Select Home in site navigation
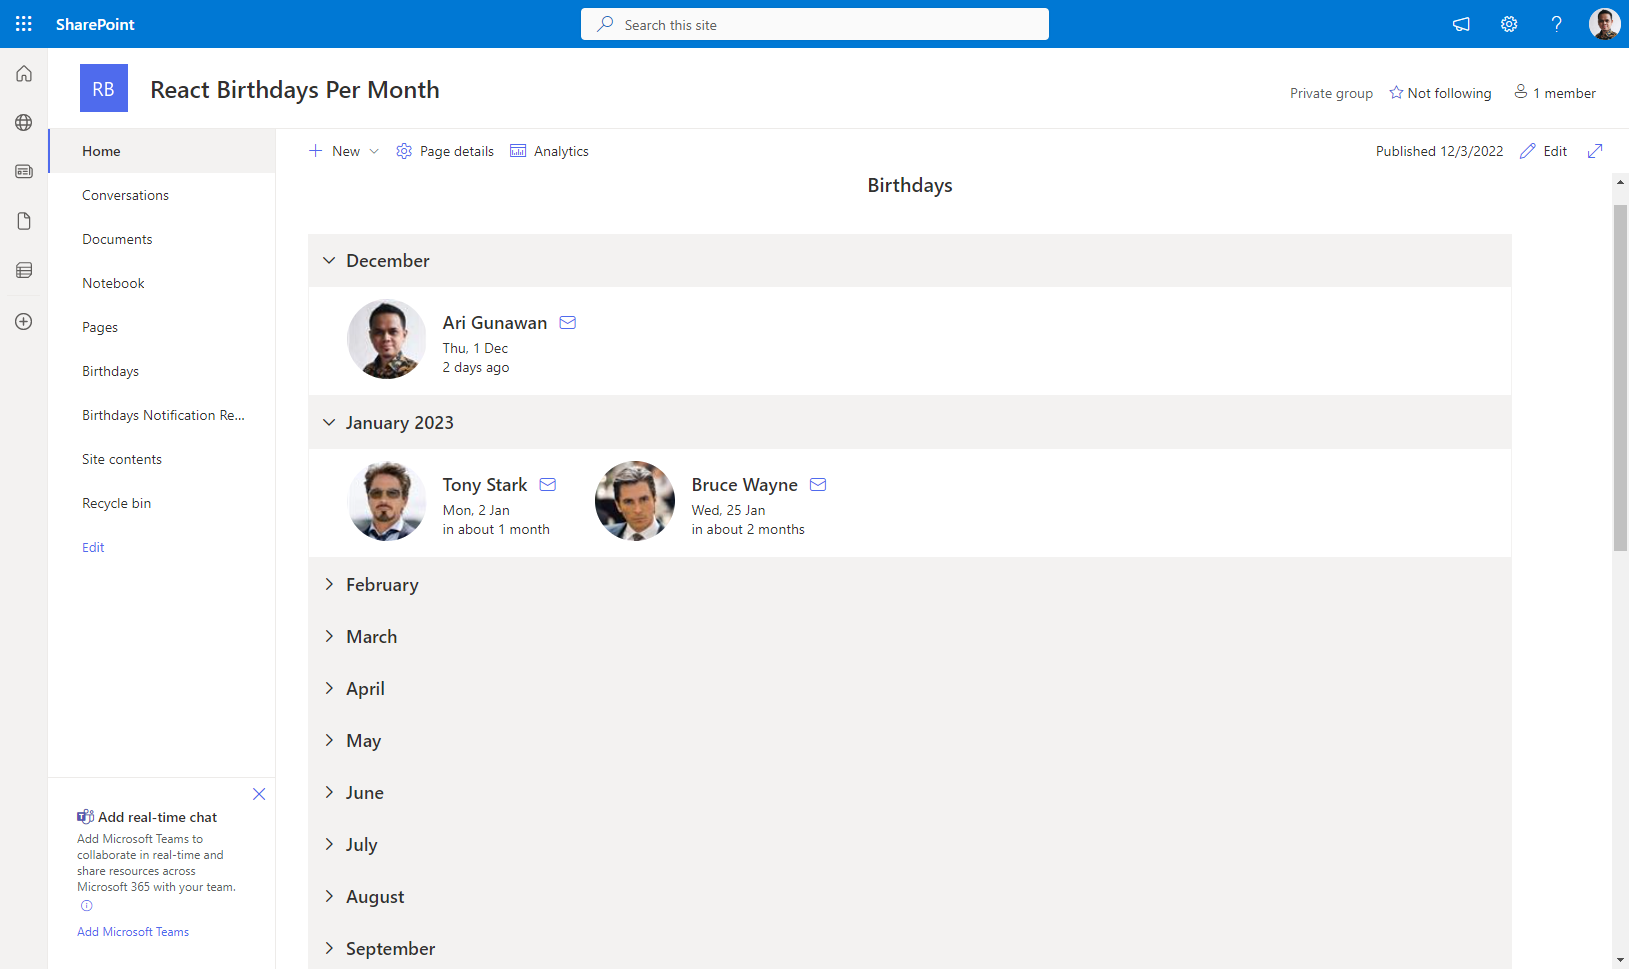This screenshot has width=1629, height=969. (x=162, y=151)
